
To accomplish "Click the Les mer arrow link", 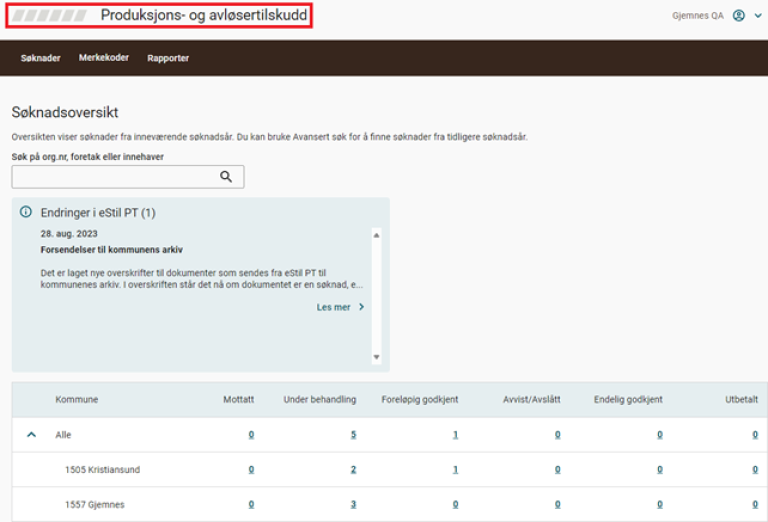I will 340,307.
